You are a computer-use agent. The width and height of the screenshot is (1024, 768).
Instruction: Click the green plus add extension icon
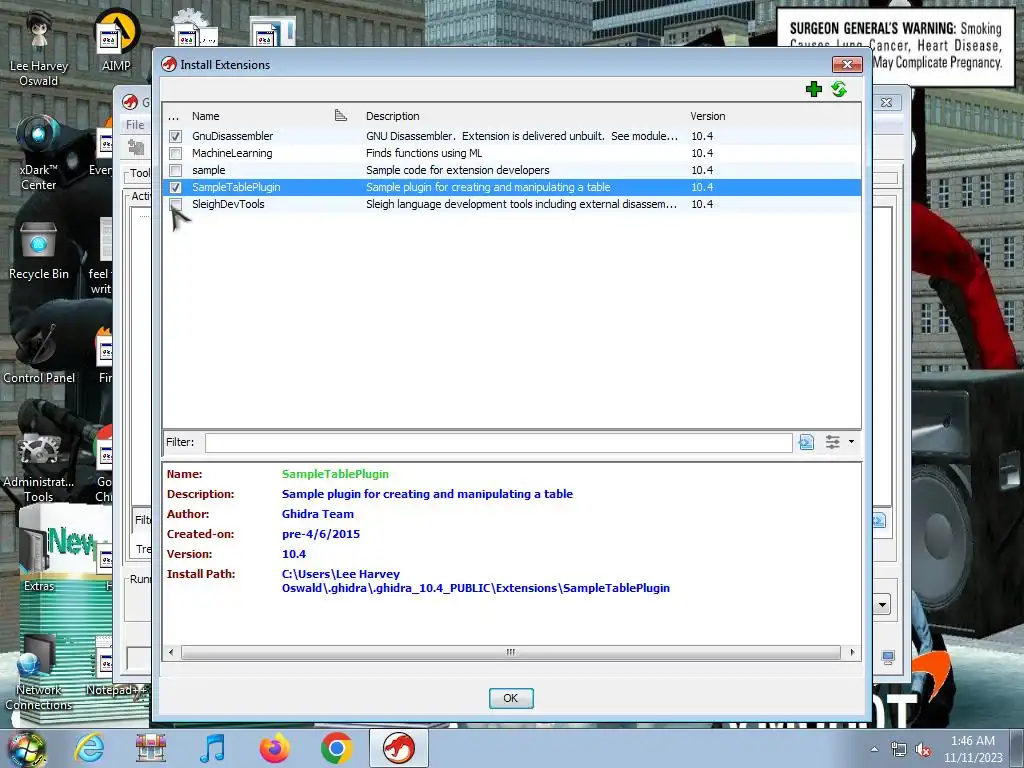tap(814, 89)
